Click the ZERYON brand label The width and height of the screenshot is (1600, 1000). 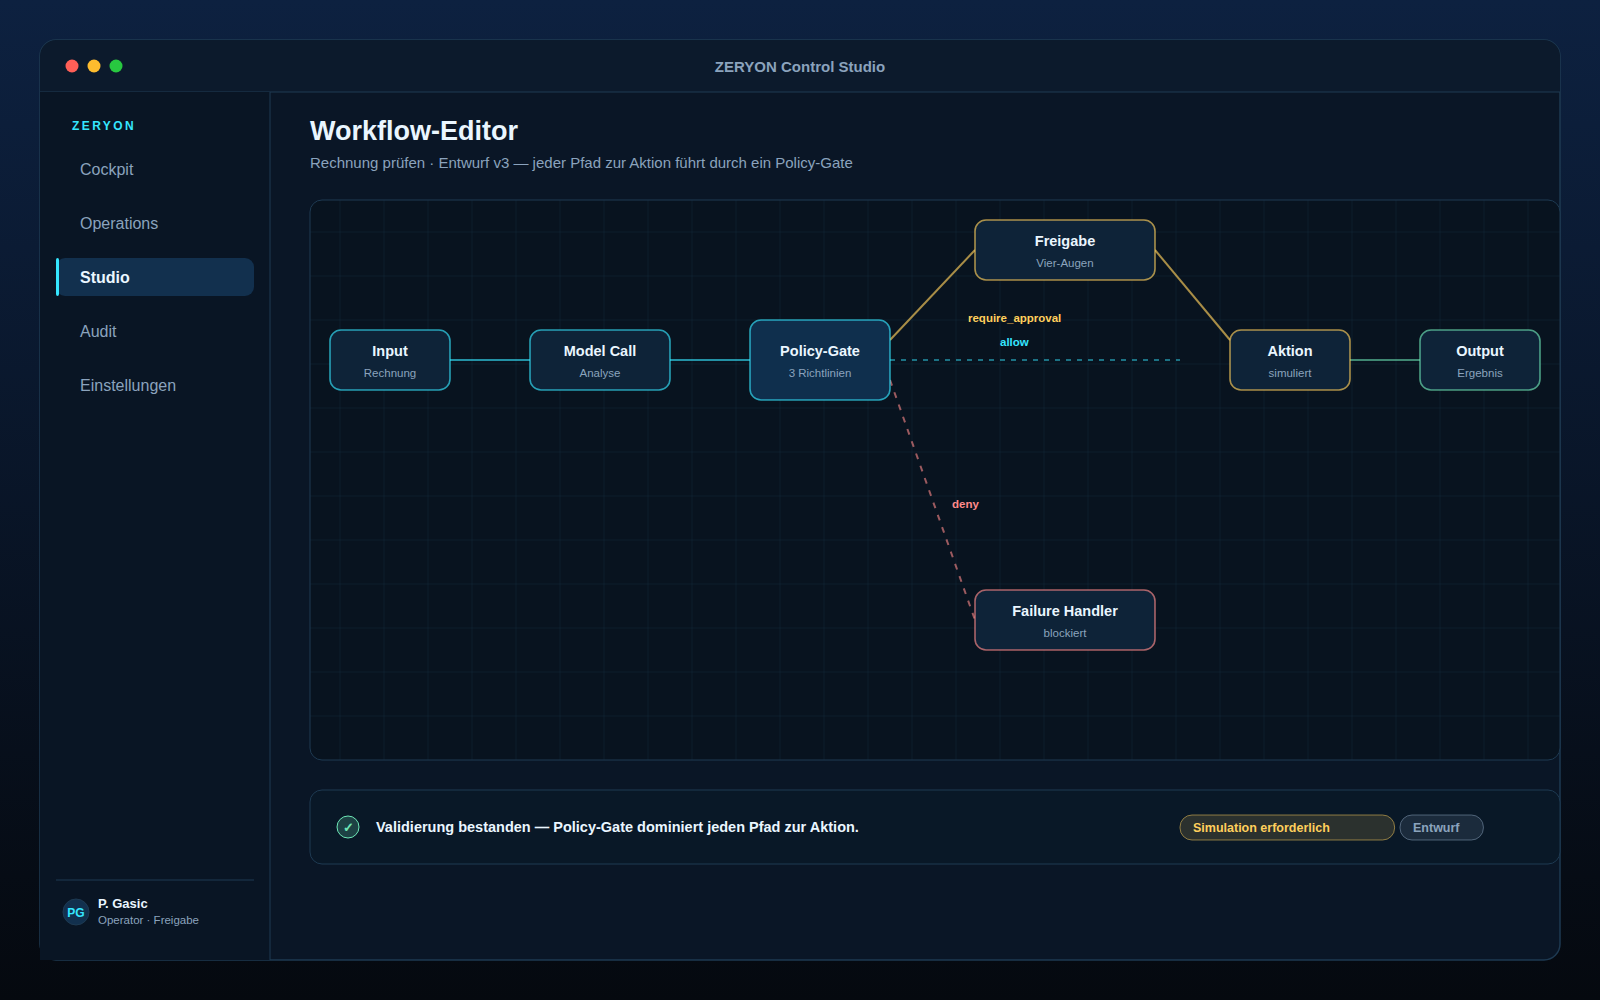click(x=103, y=126)
